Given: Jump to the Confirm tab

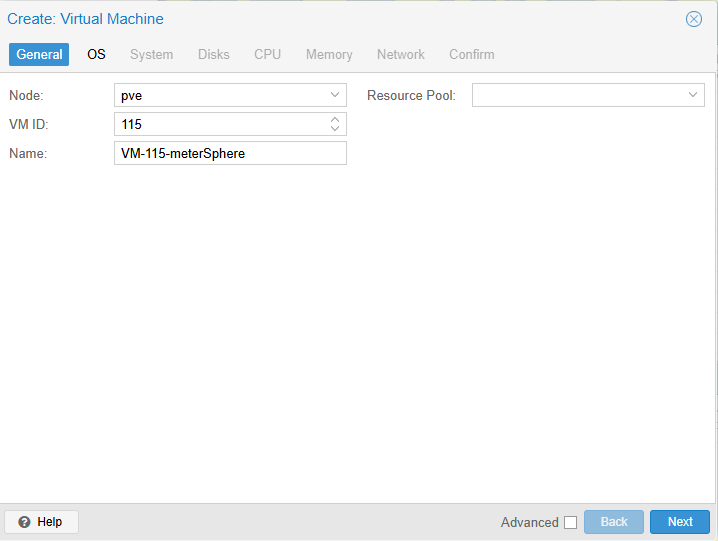Looking at the screenshot, I should click(x=471, y=55).
